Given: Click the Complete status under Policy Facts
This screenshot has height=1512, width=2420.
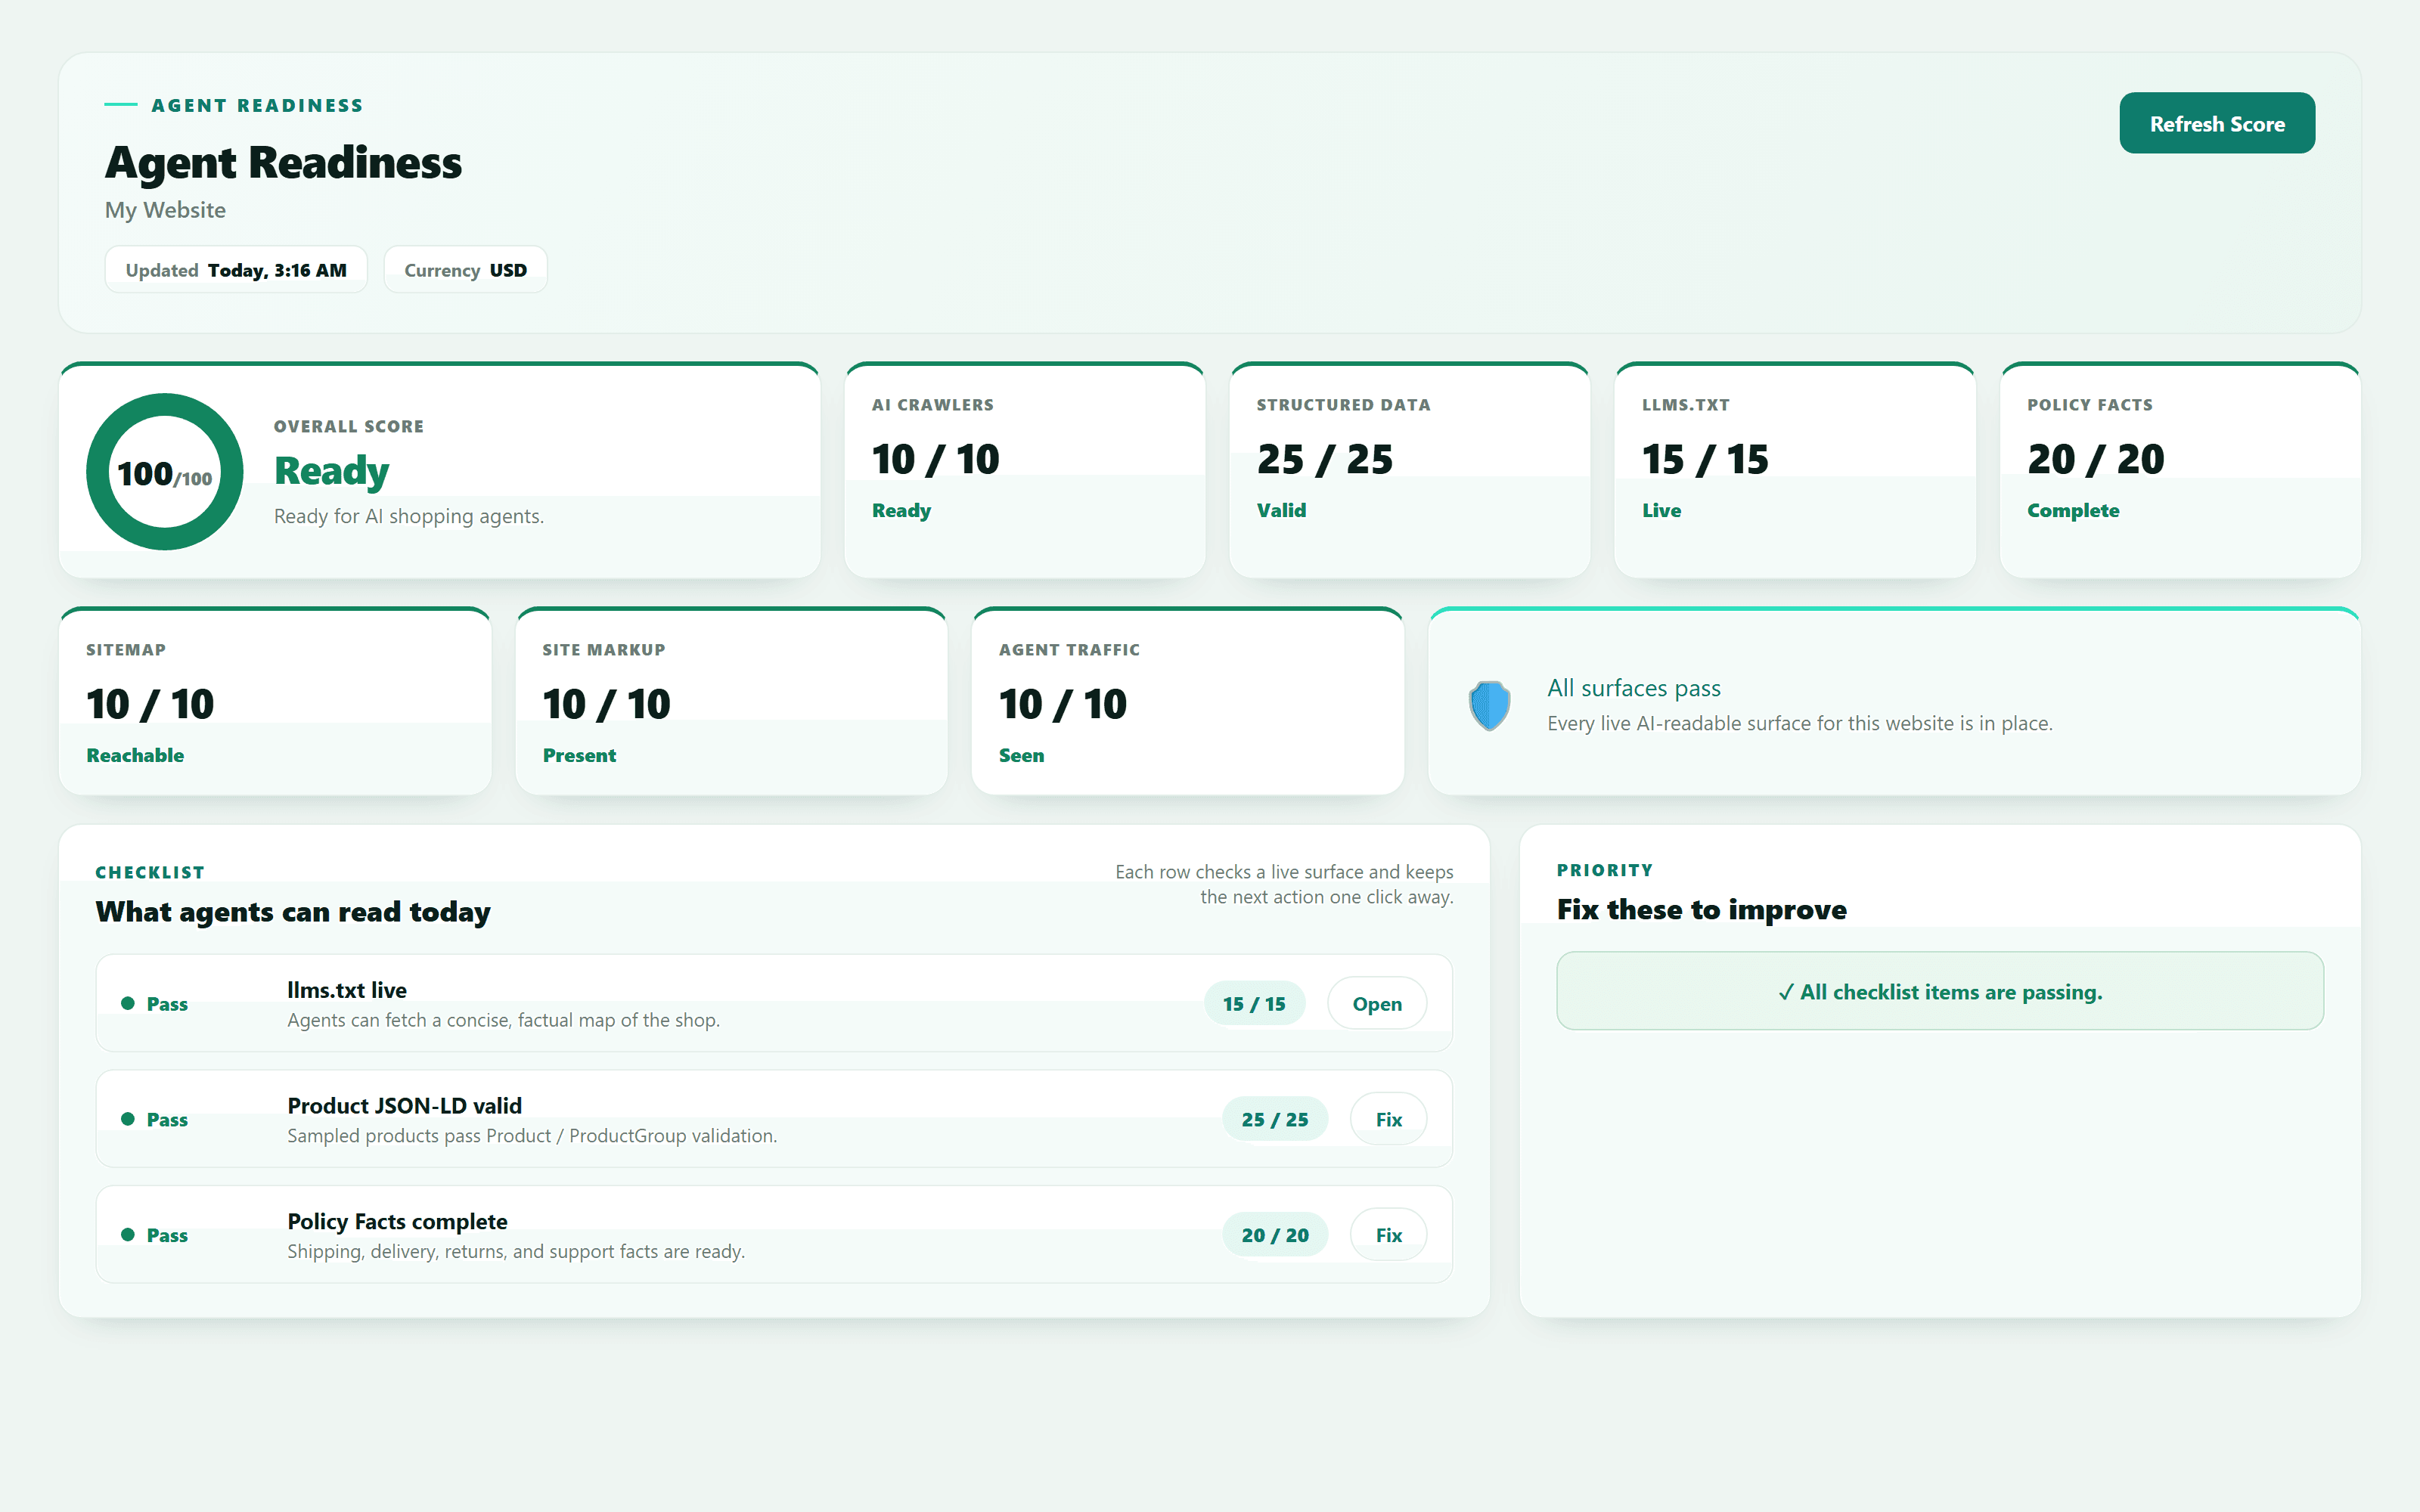Looking at the screenshot, I should tap(2072, 511).
